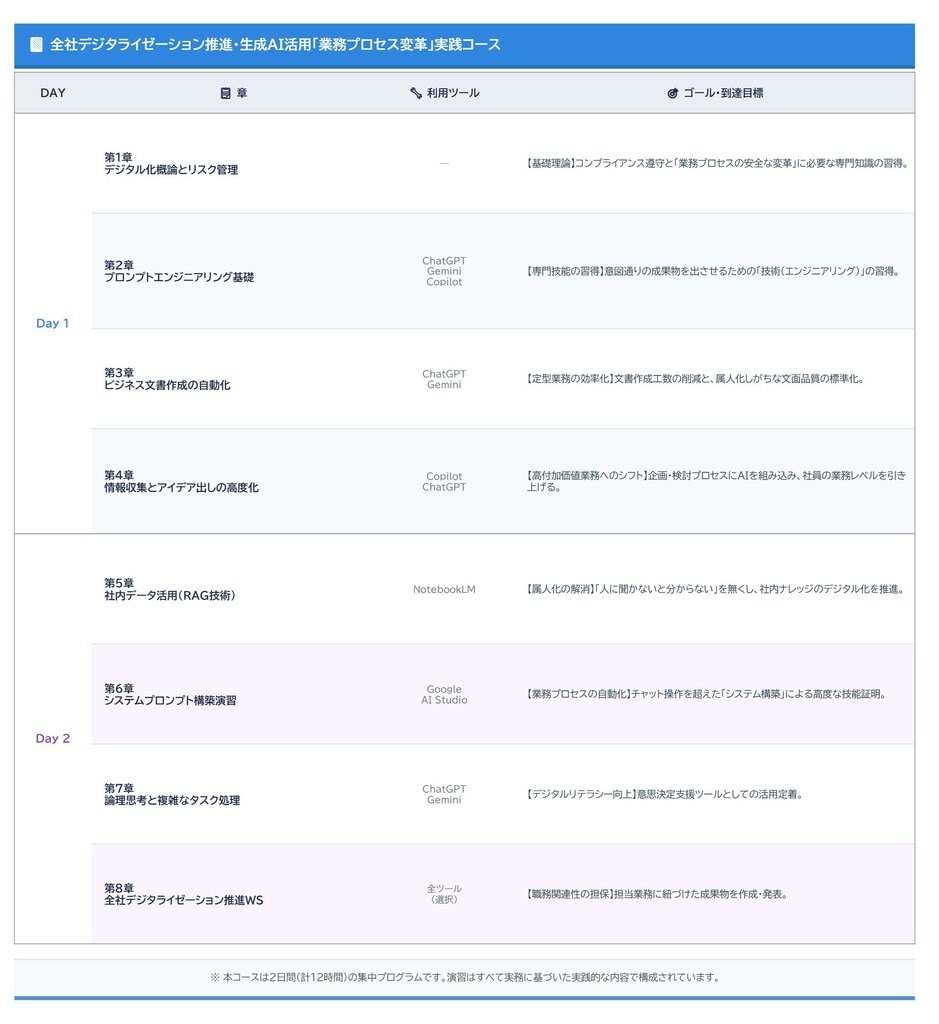
Task: Click the target icon beside ゴール・到達目標
Action: coord(673,93)
